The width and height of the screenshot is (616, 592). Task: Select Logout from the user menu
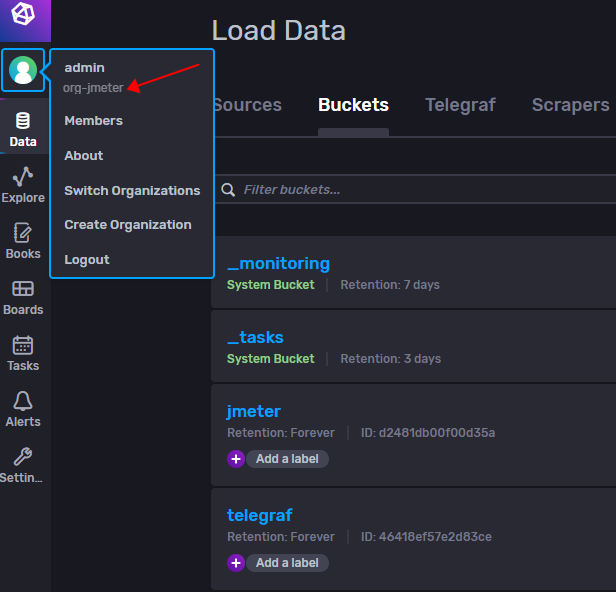(x=87, y=260)
